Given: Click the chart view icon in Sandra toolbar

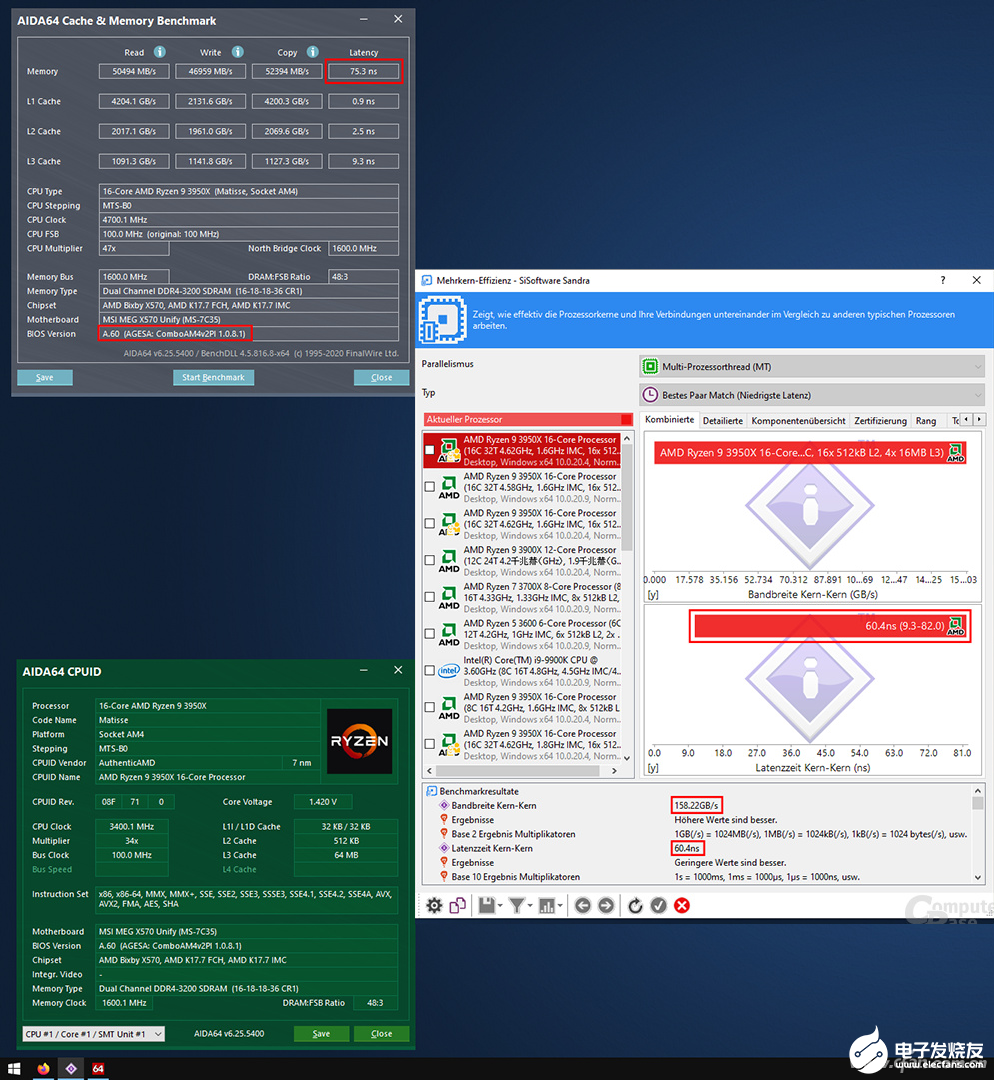Looking at the screenshot, I should click(547, 905).
